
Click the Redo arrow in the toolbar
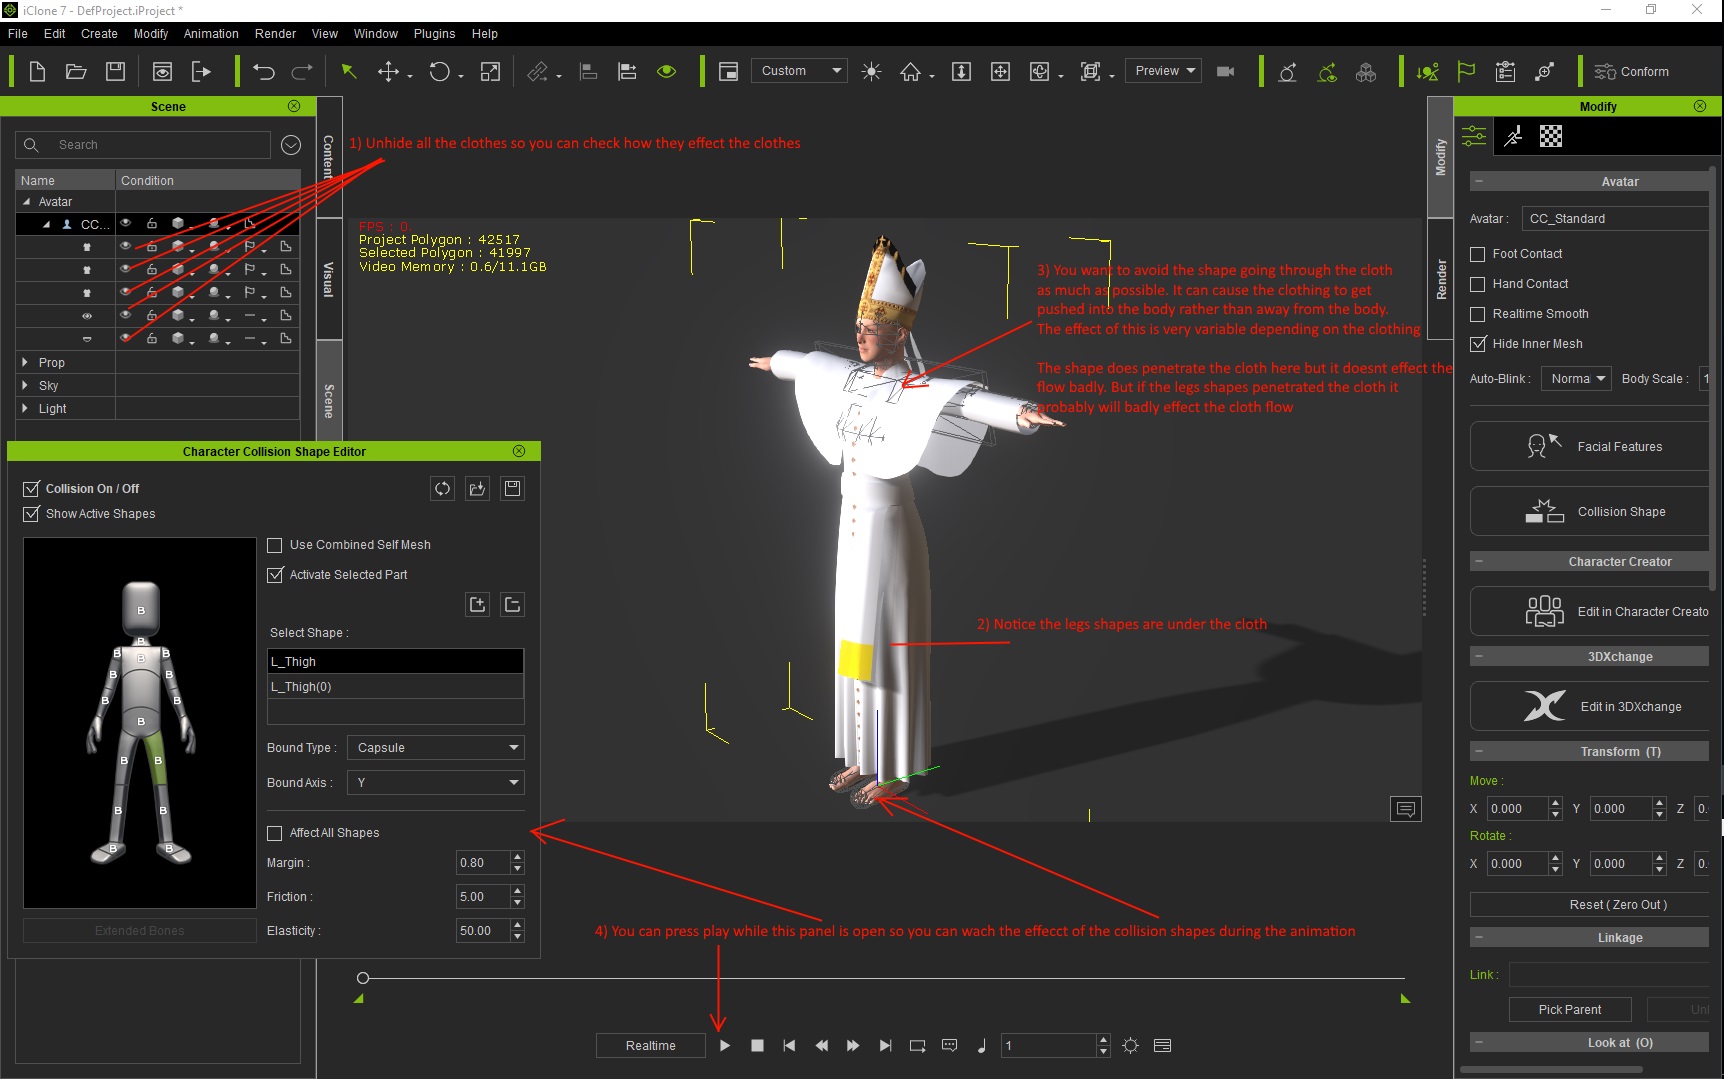click(301, 71)
